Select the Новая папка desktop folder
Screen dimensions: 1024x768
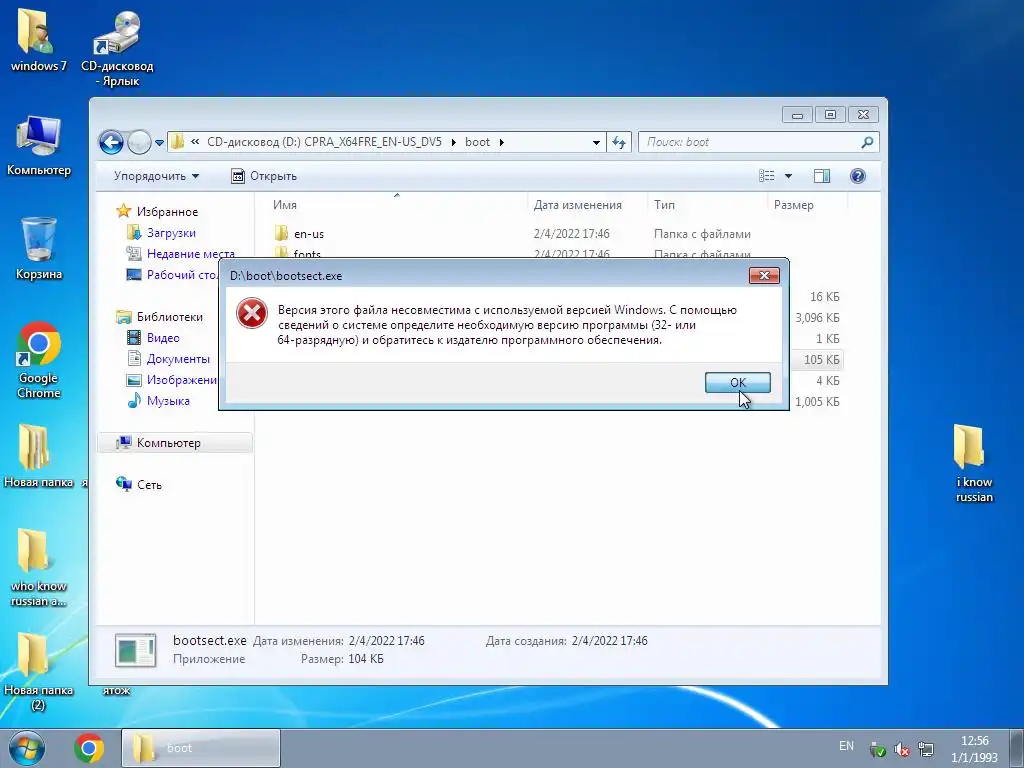[38, 456]
